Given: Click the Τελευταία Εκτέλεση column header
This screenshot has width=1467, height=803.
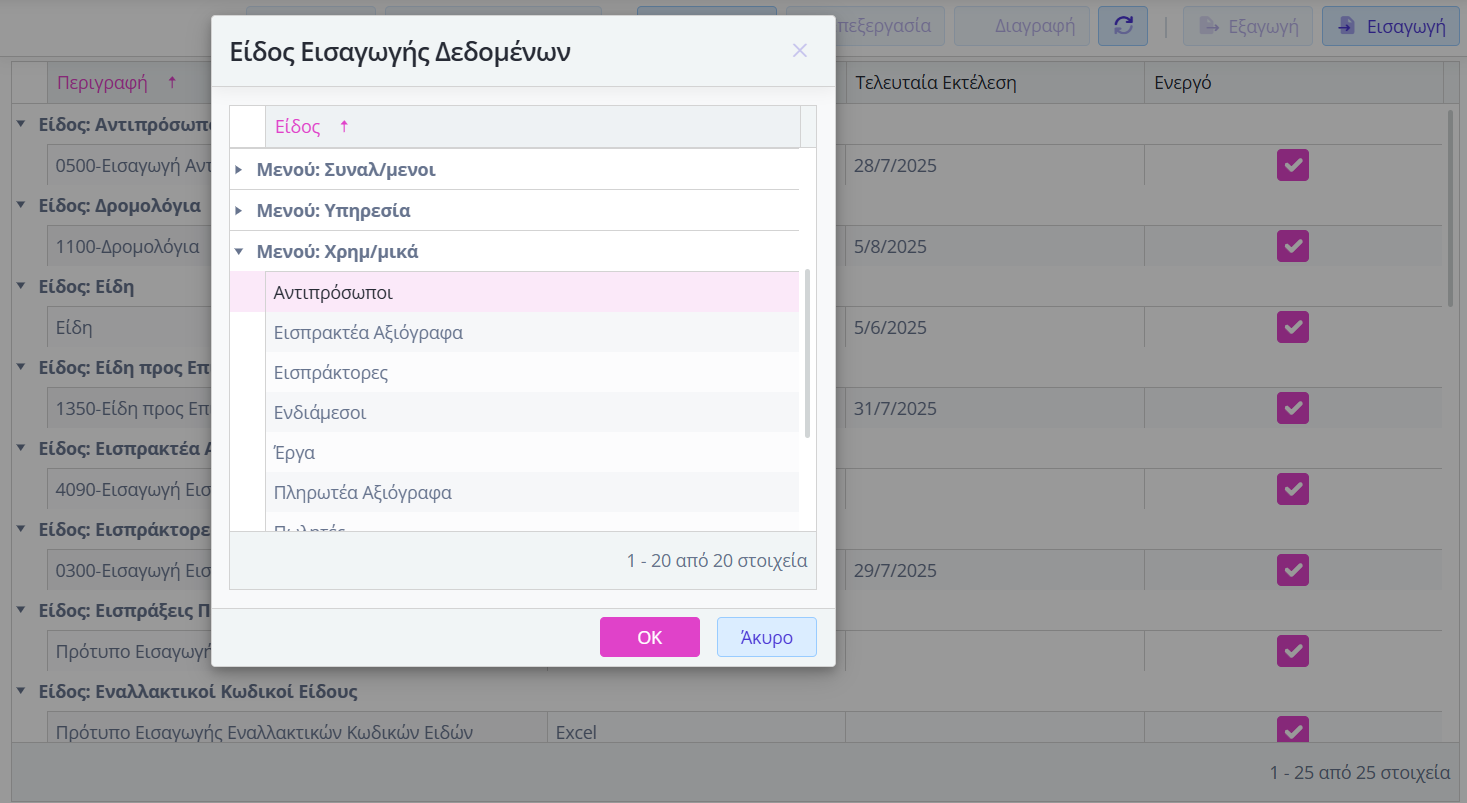Looking at the screenshot, I should point(934,83).
